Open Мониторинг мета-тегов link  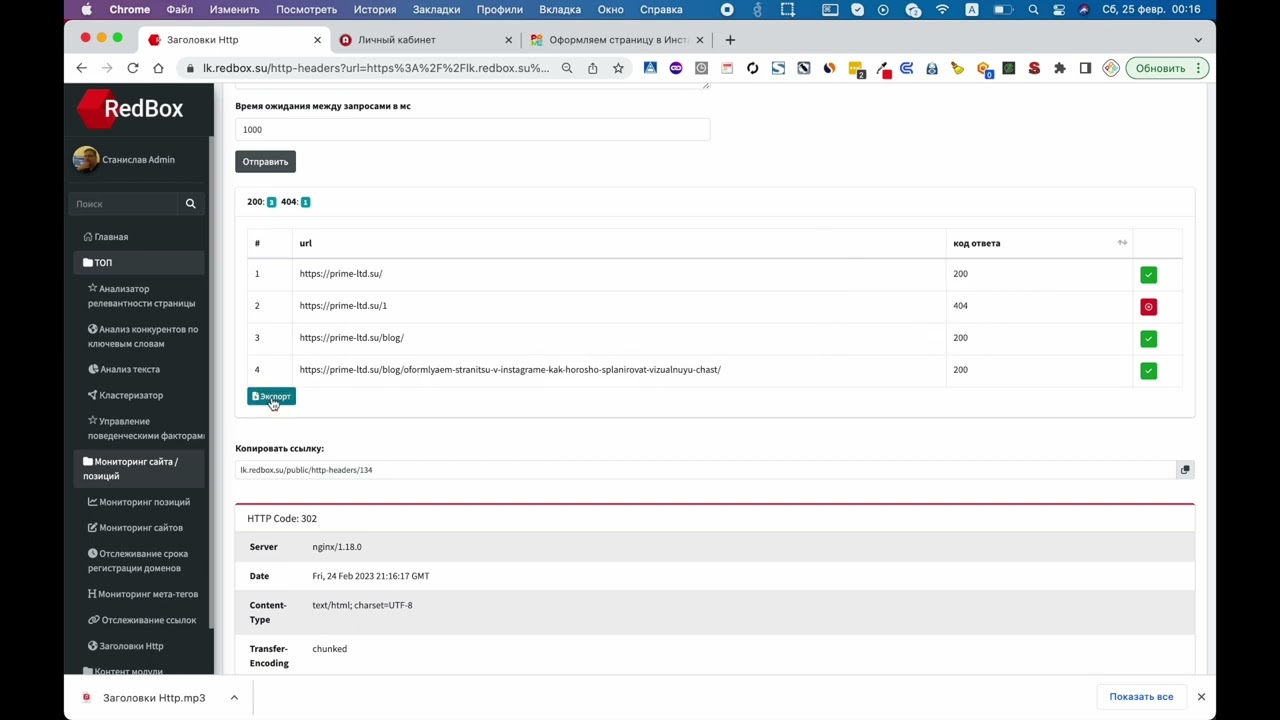click(143, 594)
